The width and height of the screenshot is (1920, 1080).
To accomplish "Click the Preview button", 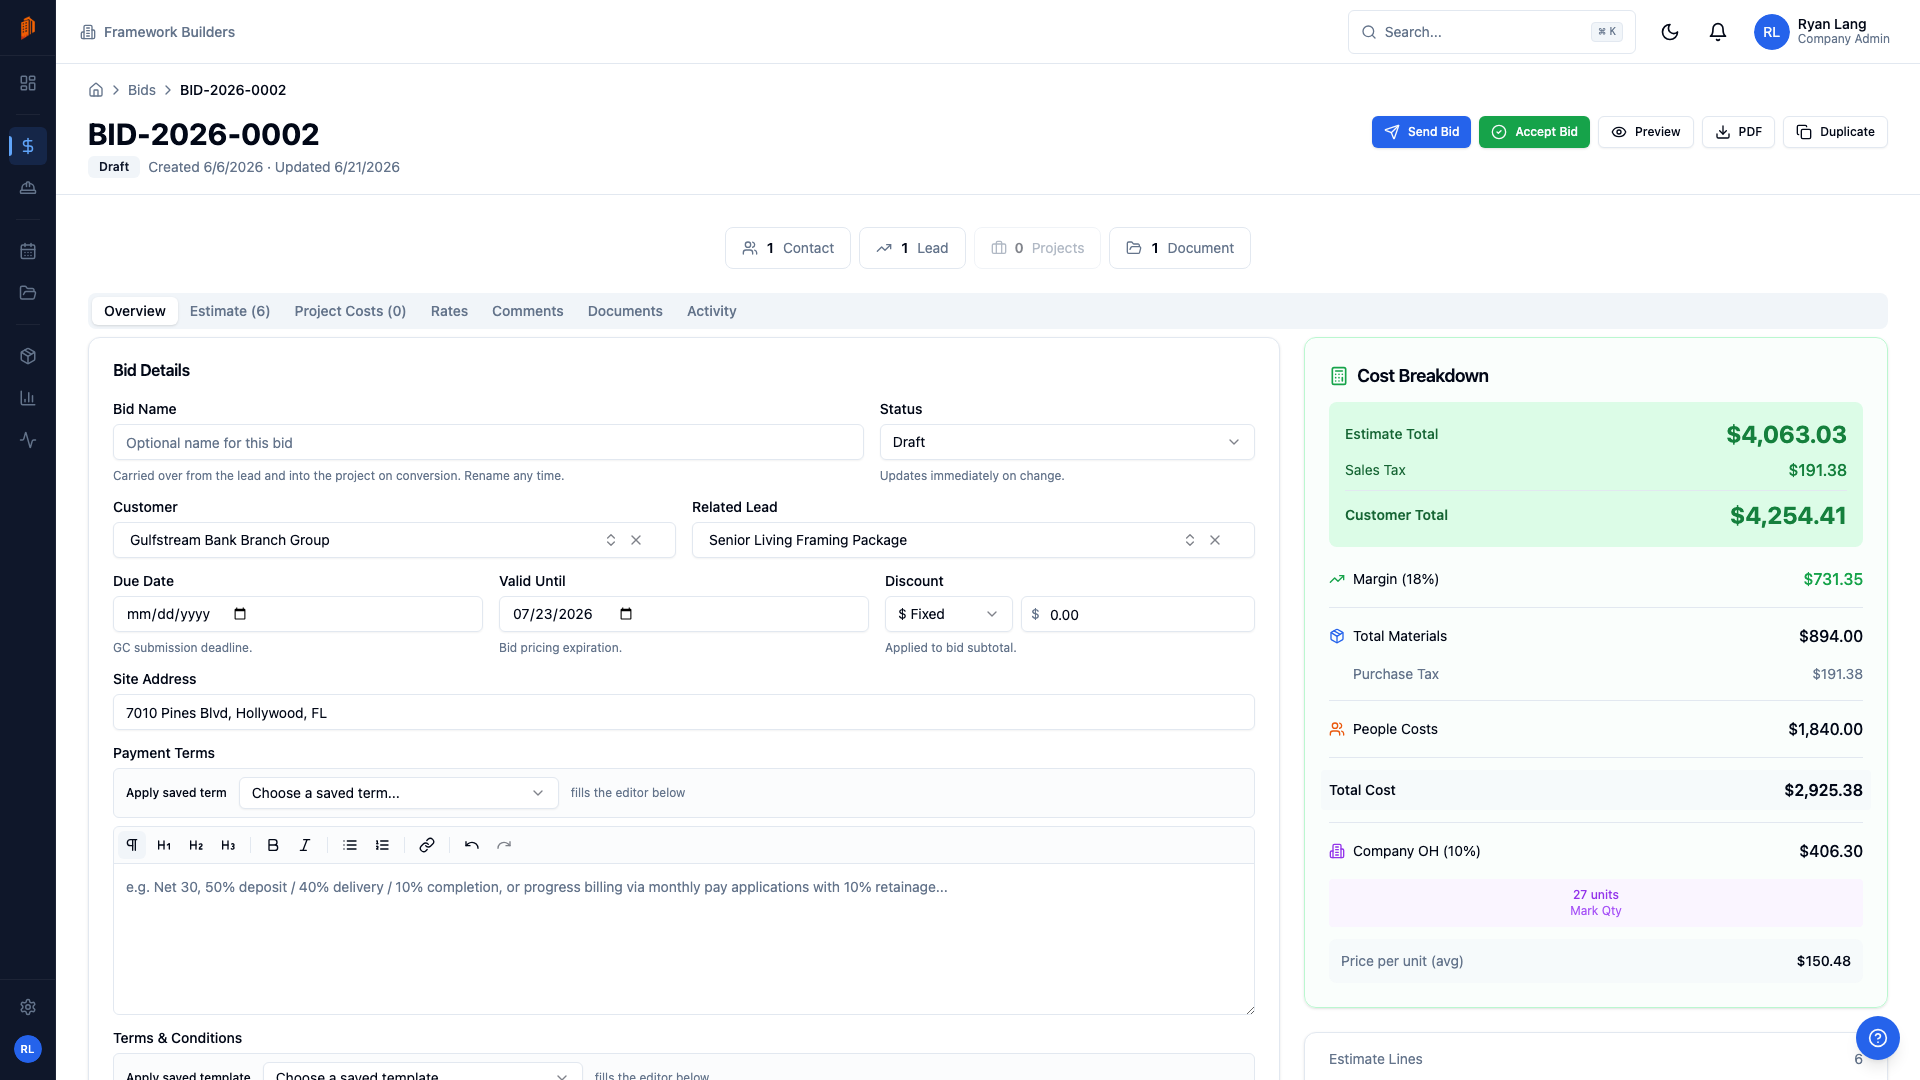I will click(1646, 132).
